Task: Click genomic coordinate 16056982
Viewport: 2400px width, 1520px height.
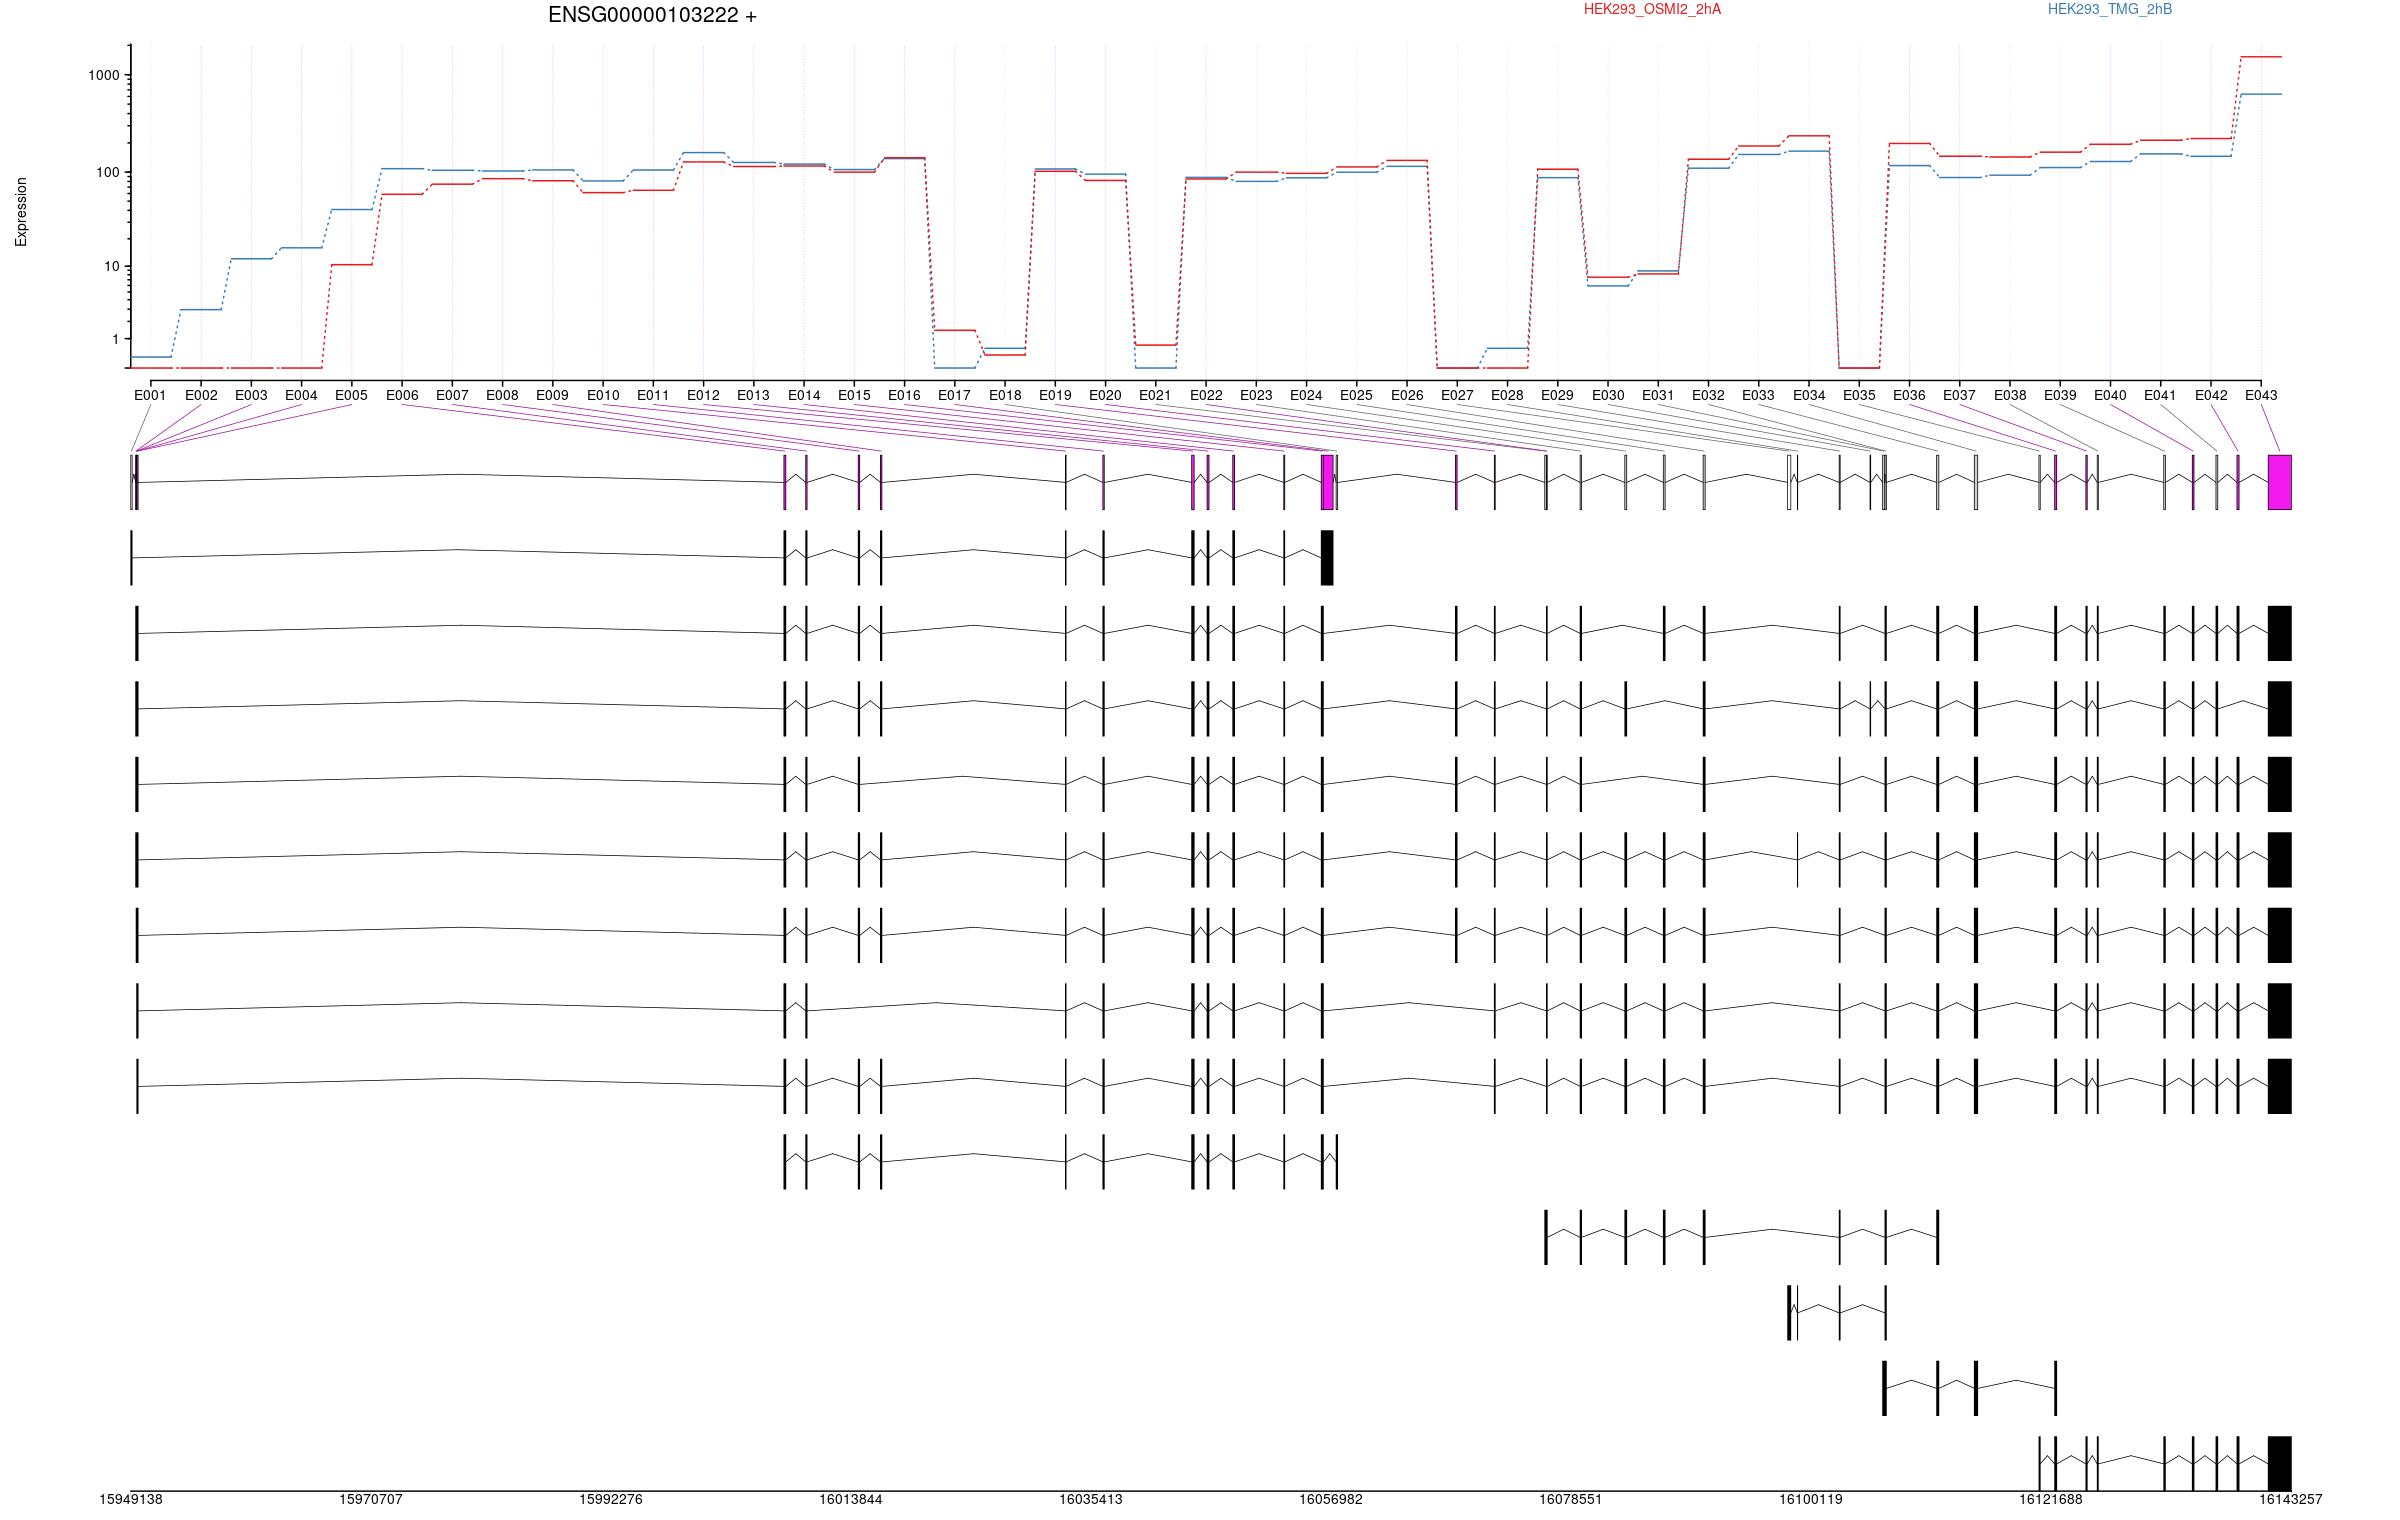Action: [x=1331, y=1499]
